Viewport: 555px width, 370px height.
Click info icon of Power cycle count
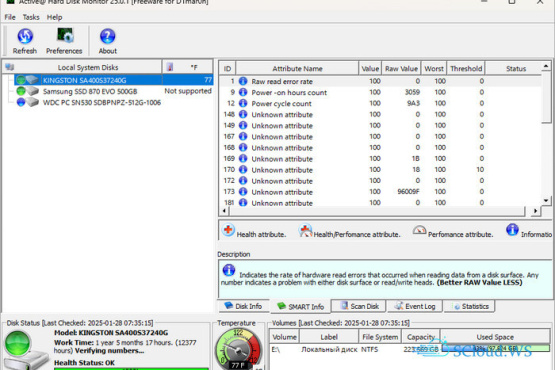pyautogui.click(x=243, y=103)
